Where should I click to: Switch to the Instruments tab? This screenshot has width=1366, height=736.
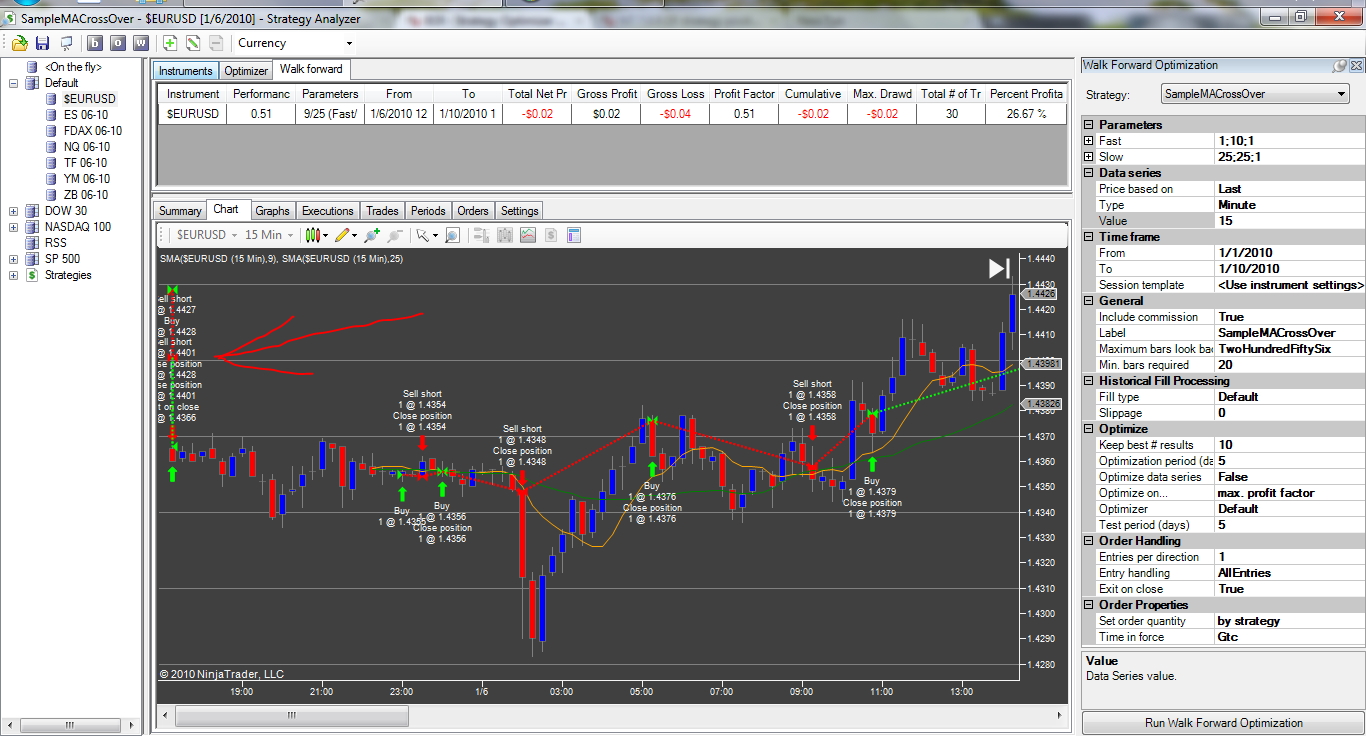pyautogui.click(x=185, y=71)
